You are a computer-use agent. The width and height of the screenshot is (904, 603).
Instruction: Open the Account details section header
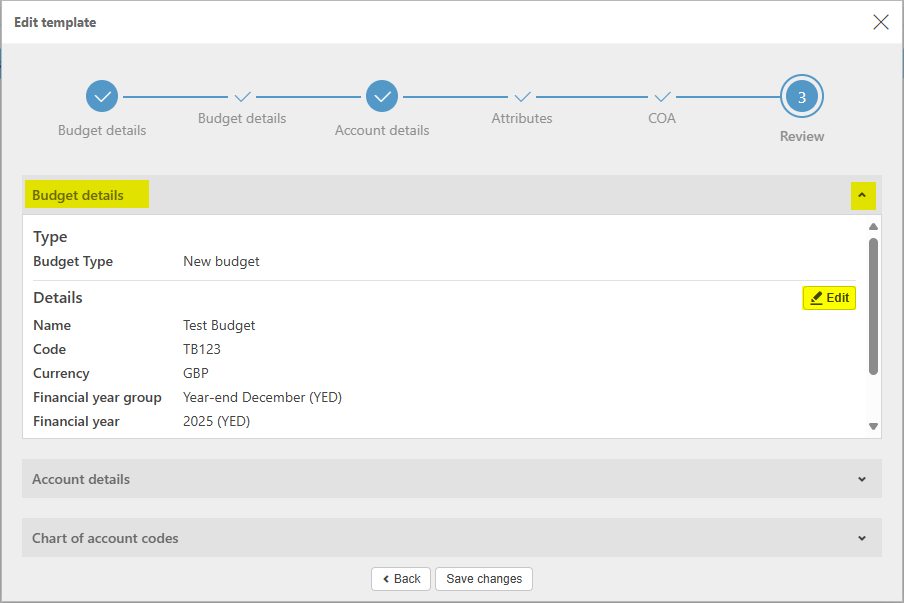(81, 479)
